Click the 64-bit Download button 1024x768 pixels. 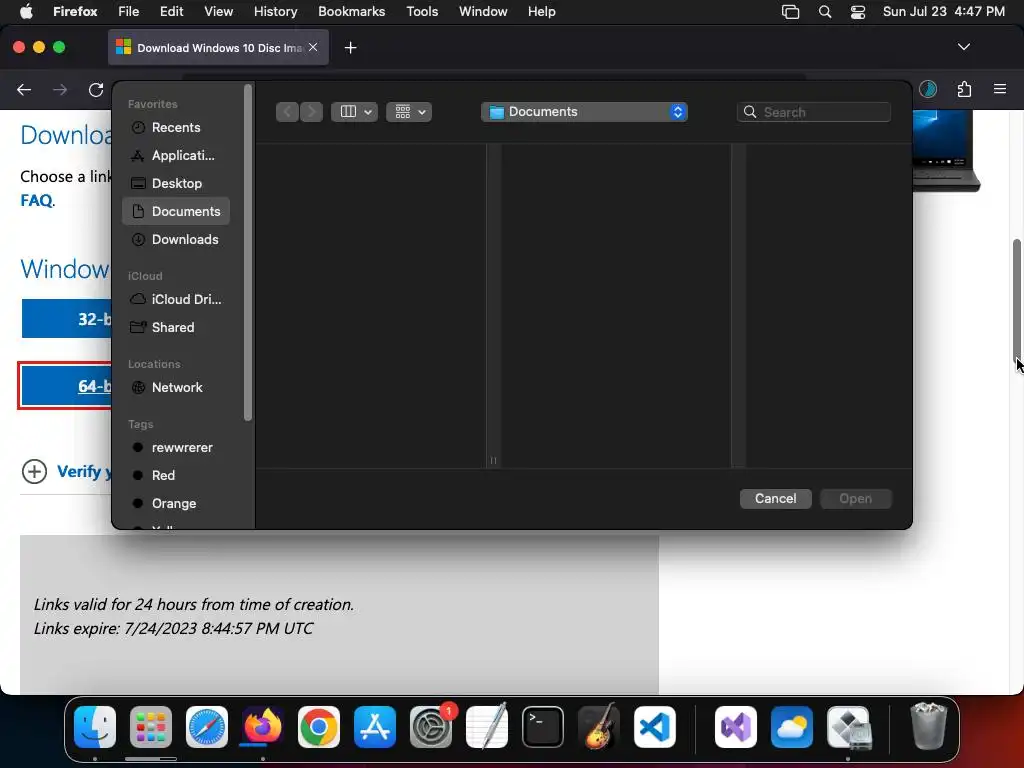point(66,386)
